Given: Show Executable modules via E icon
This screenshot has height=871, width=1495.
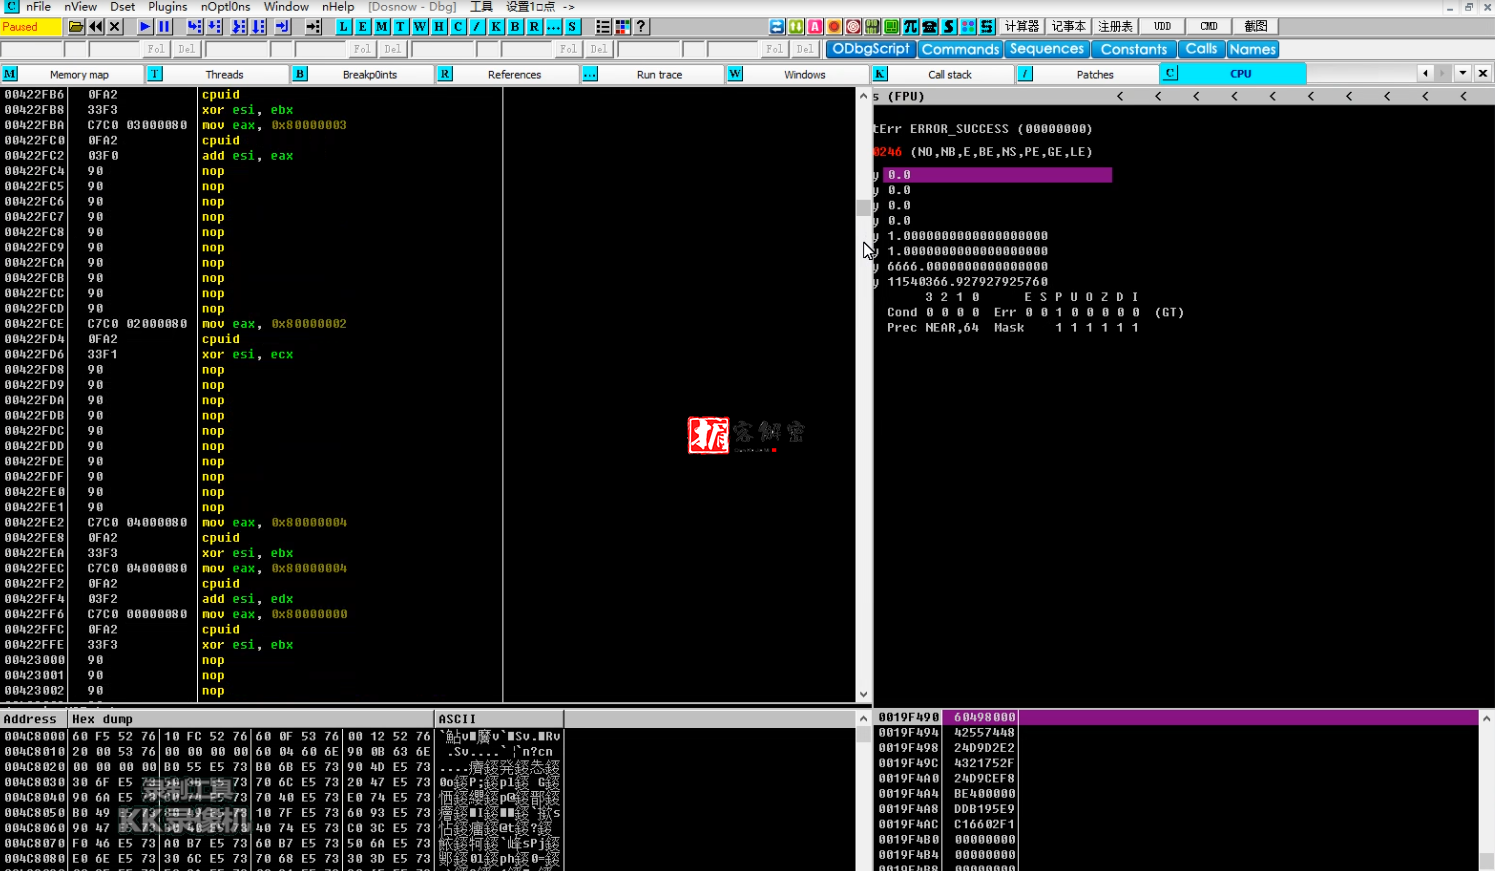Looking at the screenshot, I should 362,26.
